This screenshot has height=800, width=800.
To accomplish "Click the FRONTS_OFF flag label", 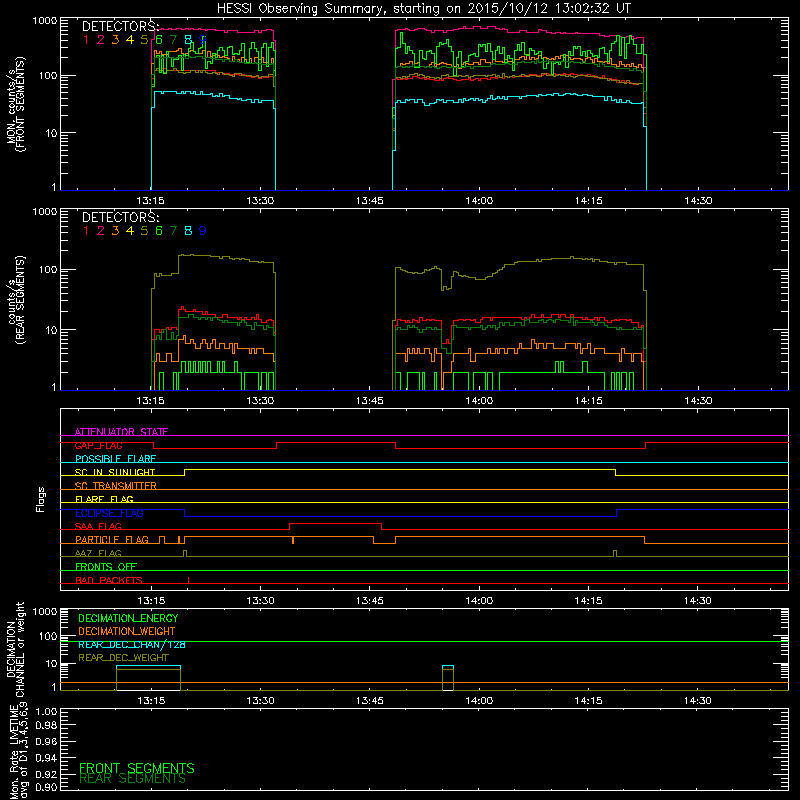I will point(106,566).
